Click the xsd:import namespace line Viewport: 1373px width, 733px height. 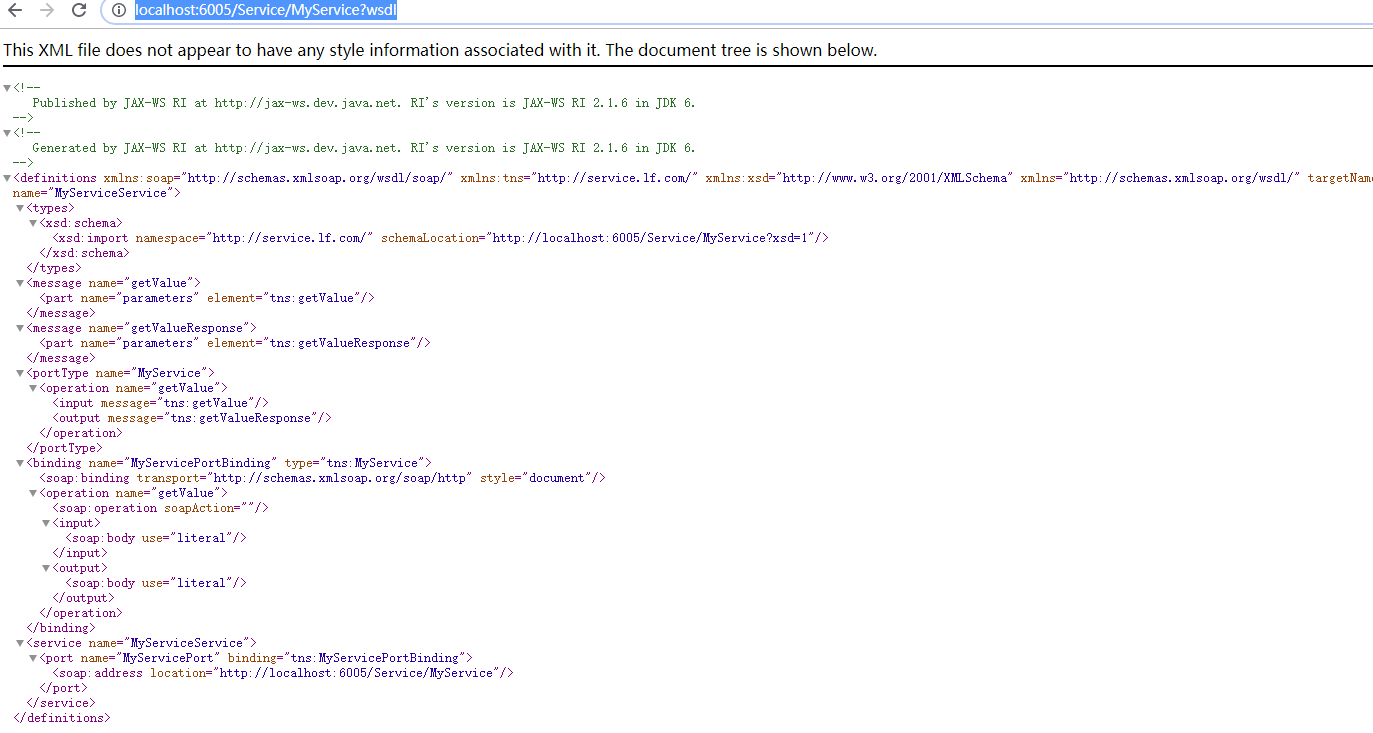440,238
